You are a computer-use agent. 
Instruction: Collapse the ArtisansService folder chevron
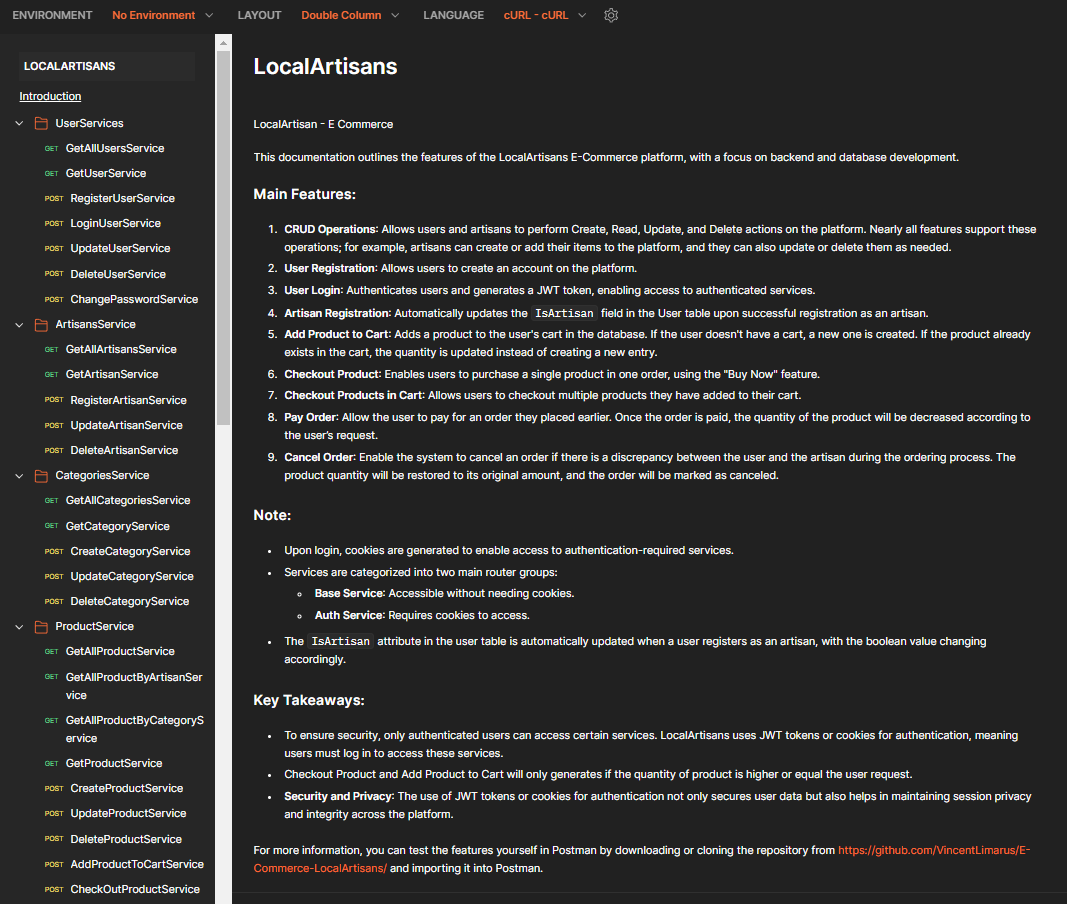19,325
